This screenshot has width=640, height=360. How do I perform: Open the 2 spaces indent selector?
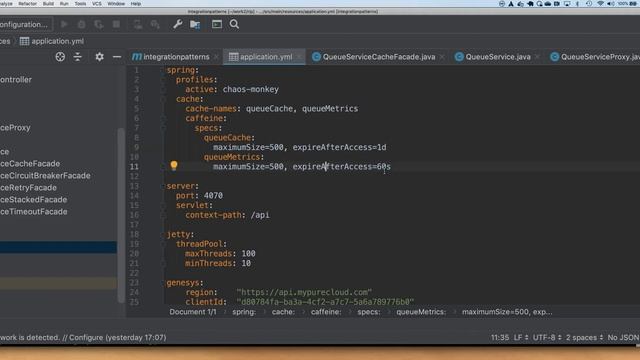click(x=584, y=338)
